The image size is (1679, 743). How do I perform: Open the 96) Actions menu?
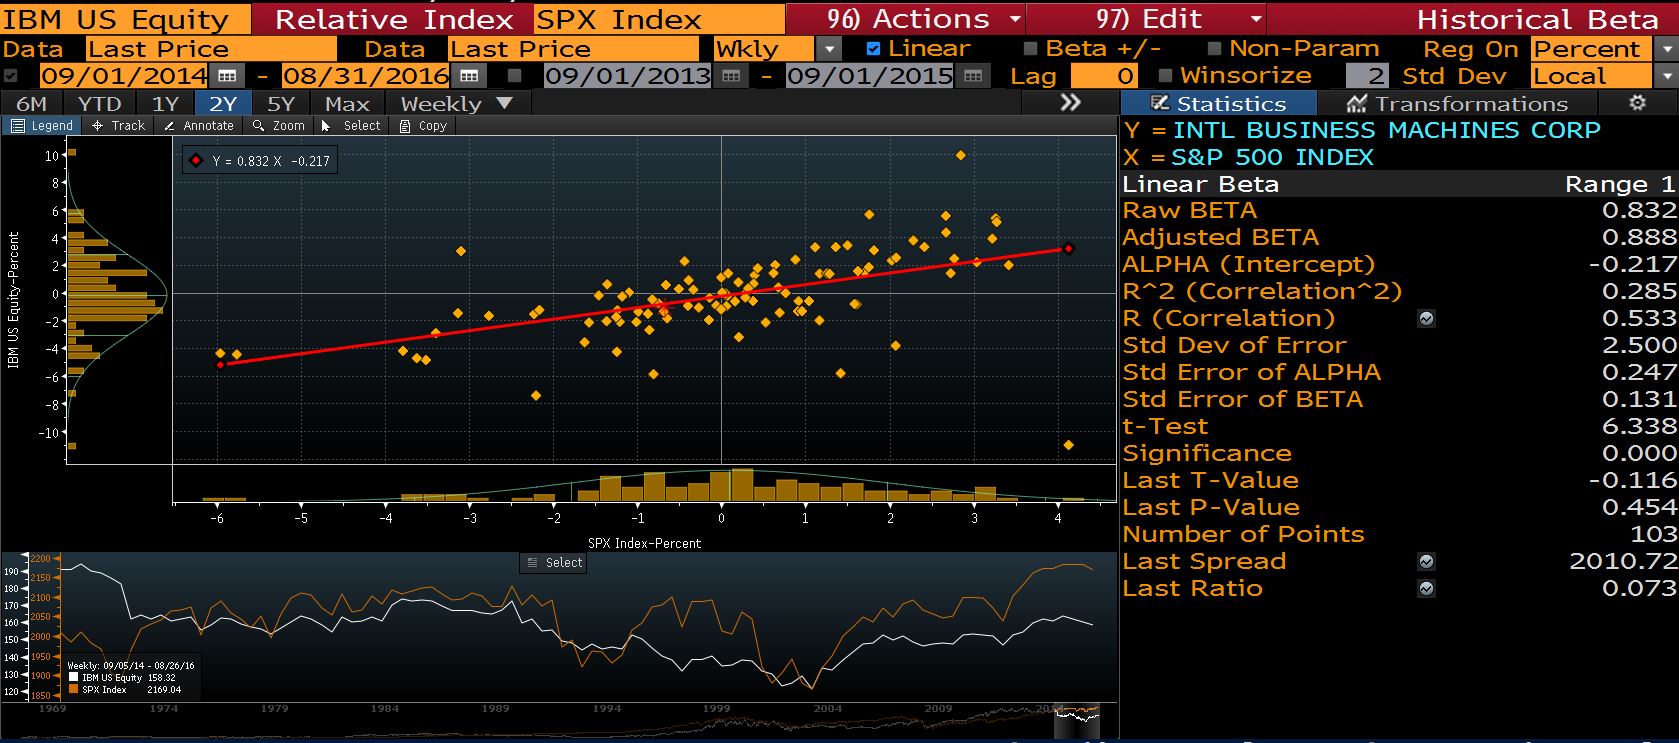tap(906, 19)
